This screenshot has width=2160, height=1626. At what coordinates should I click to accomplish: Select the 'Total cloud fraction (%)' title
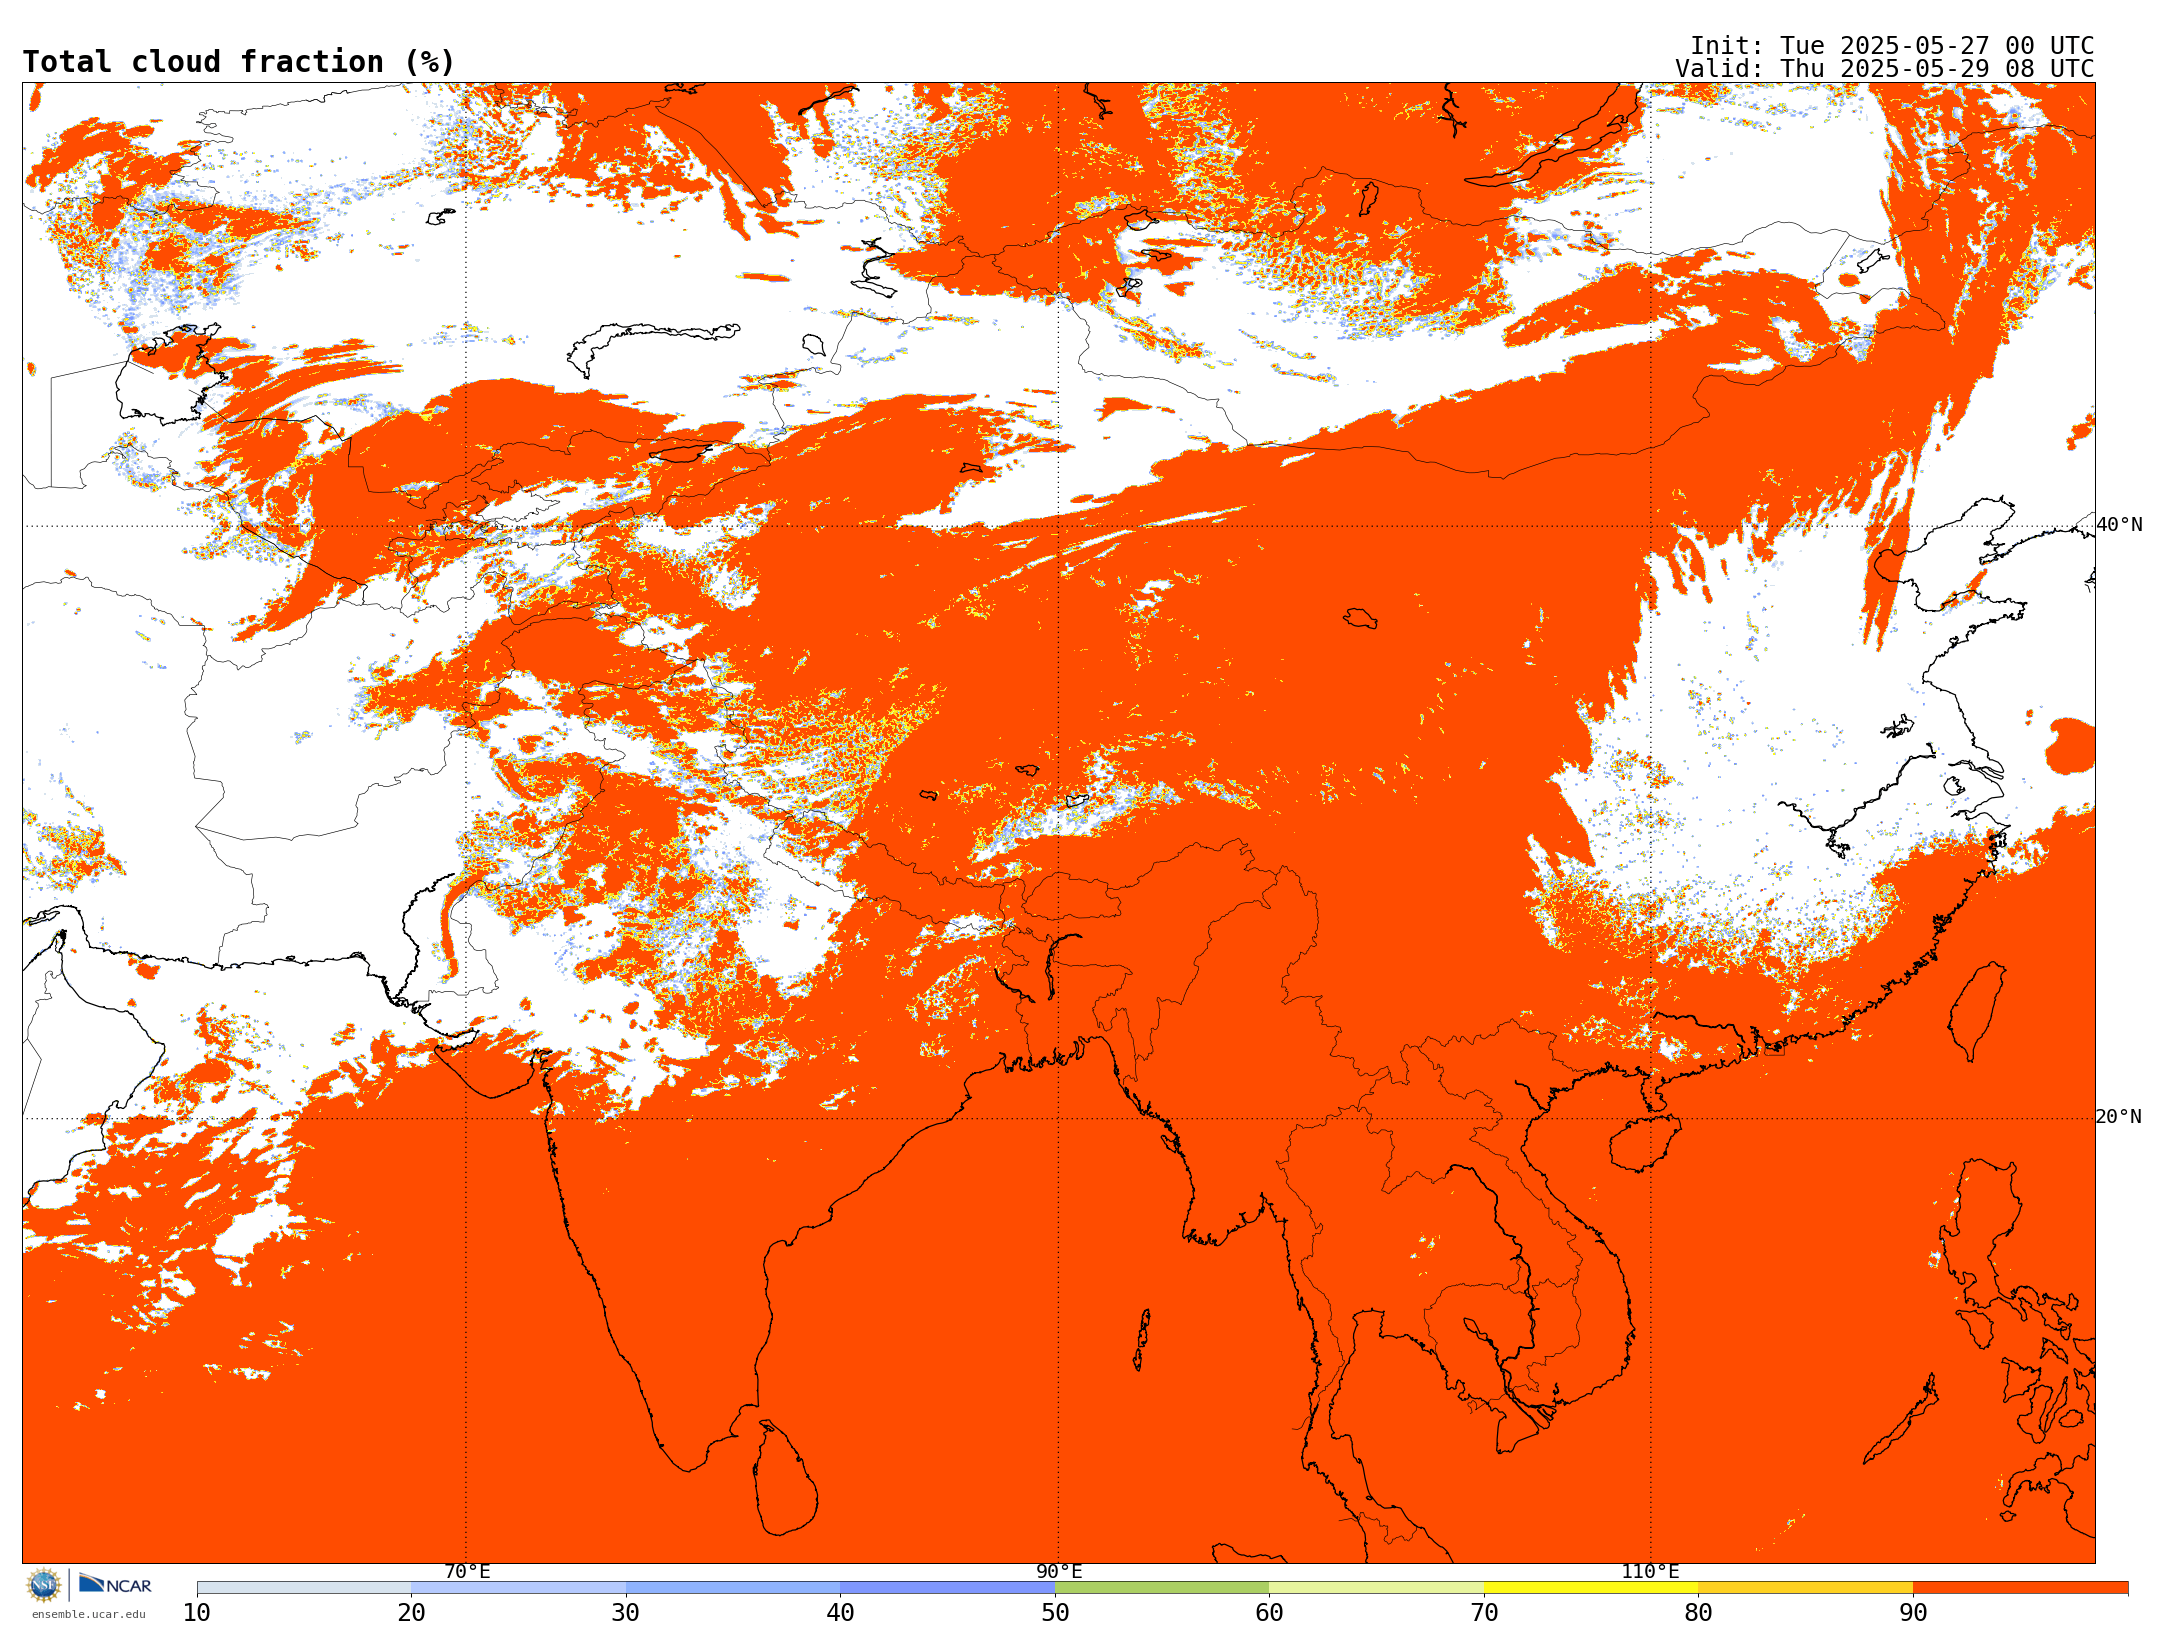pos(238,62)
